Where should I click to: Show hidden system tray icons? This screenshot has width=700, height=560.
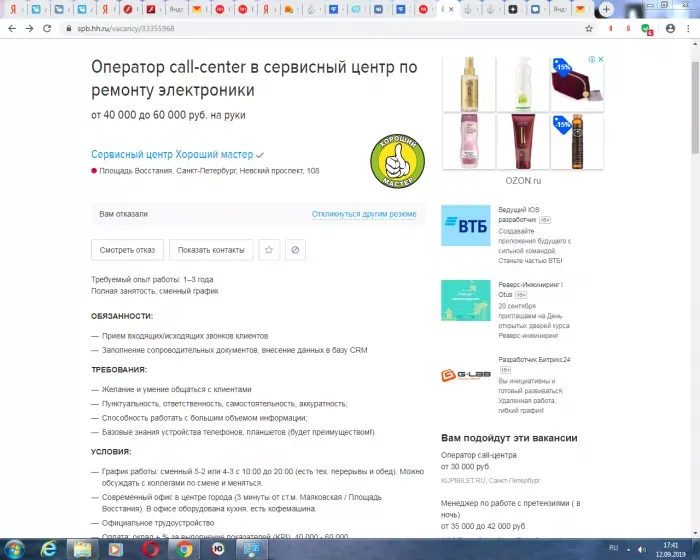(629, 549)
